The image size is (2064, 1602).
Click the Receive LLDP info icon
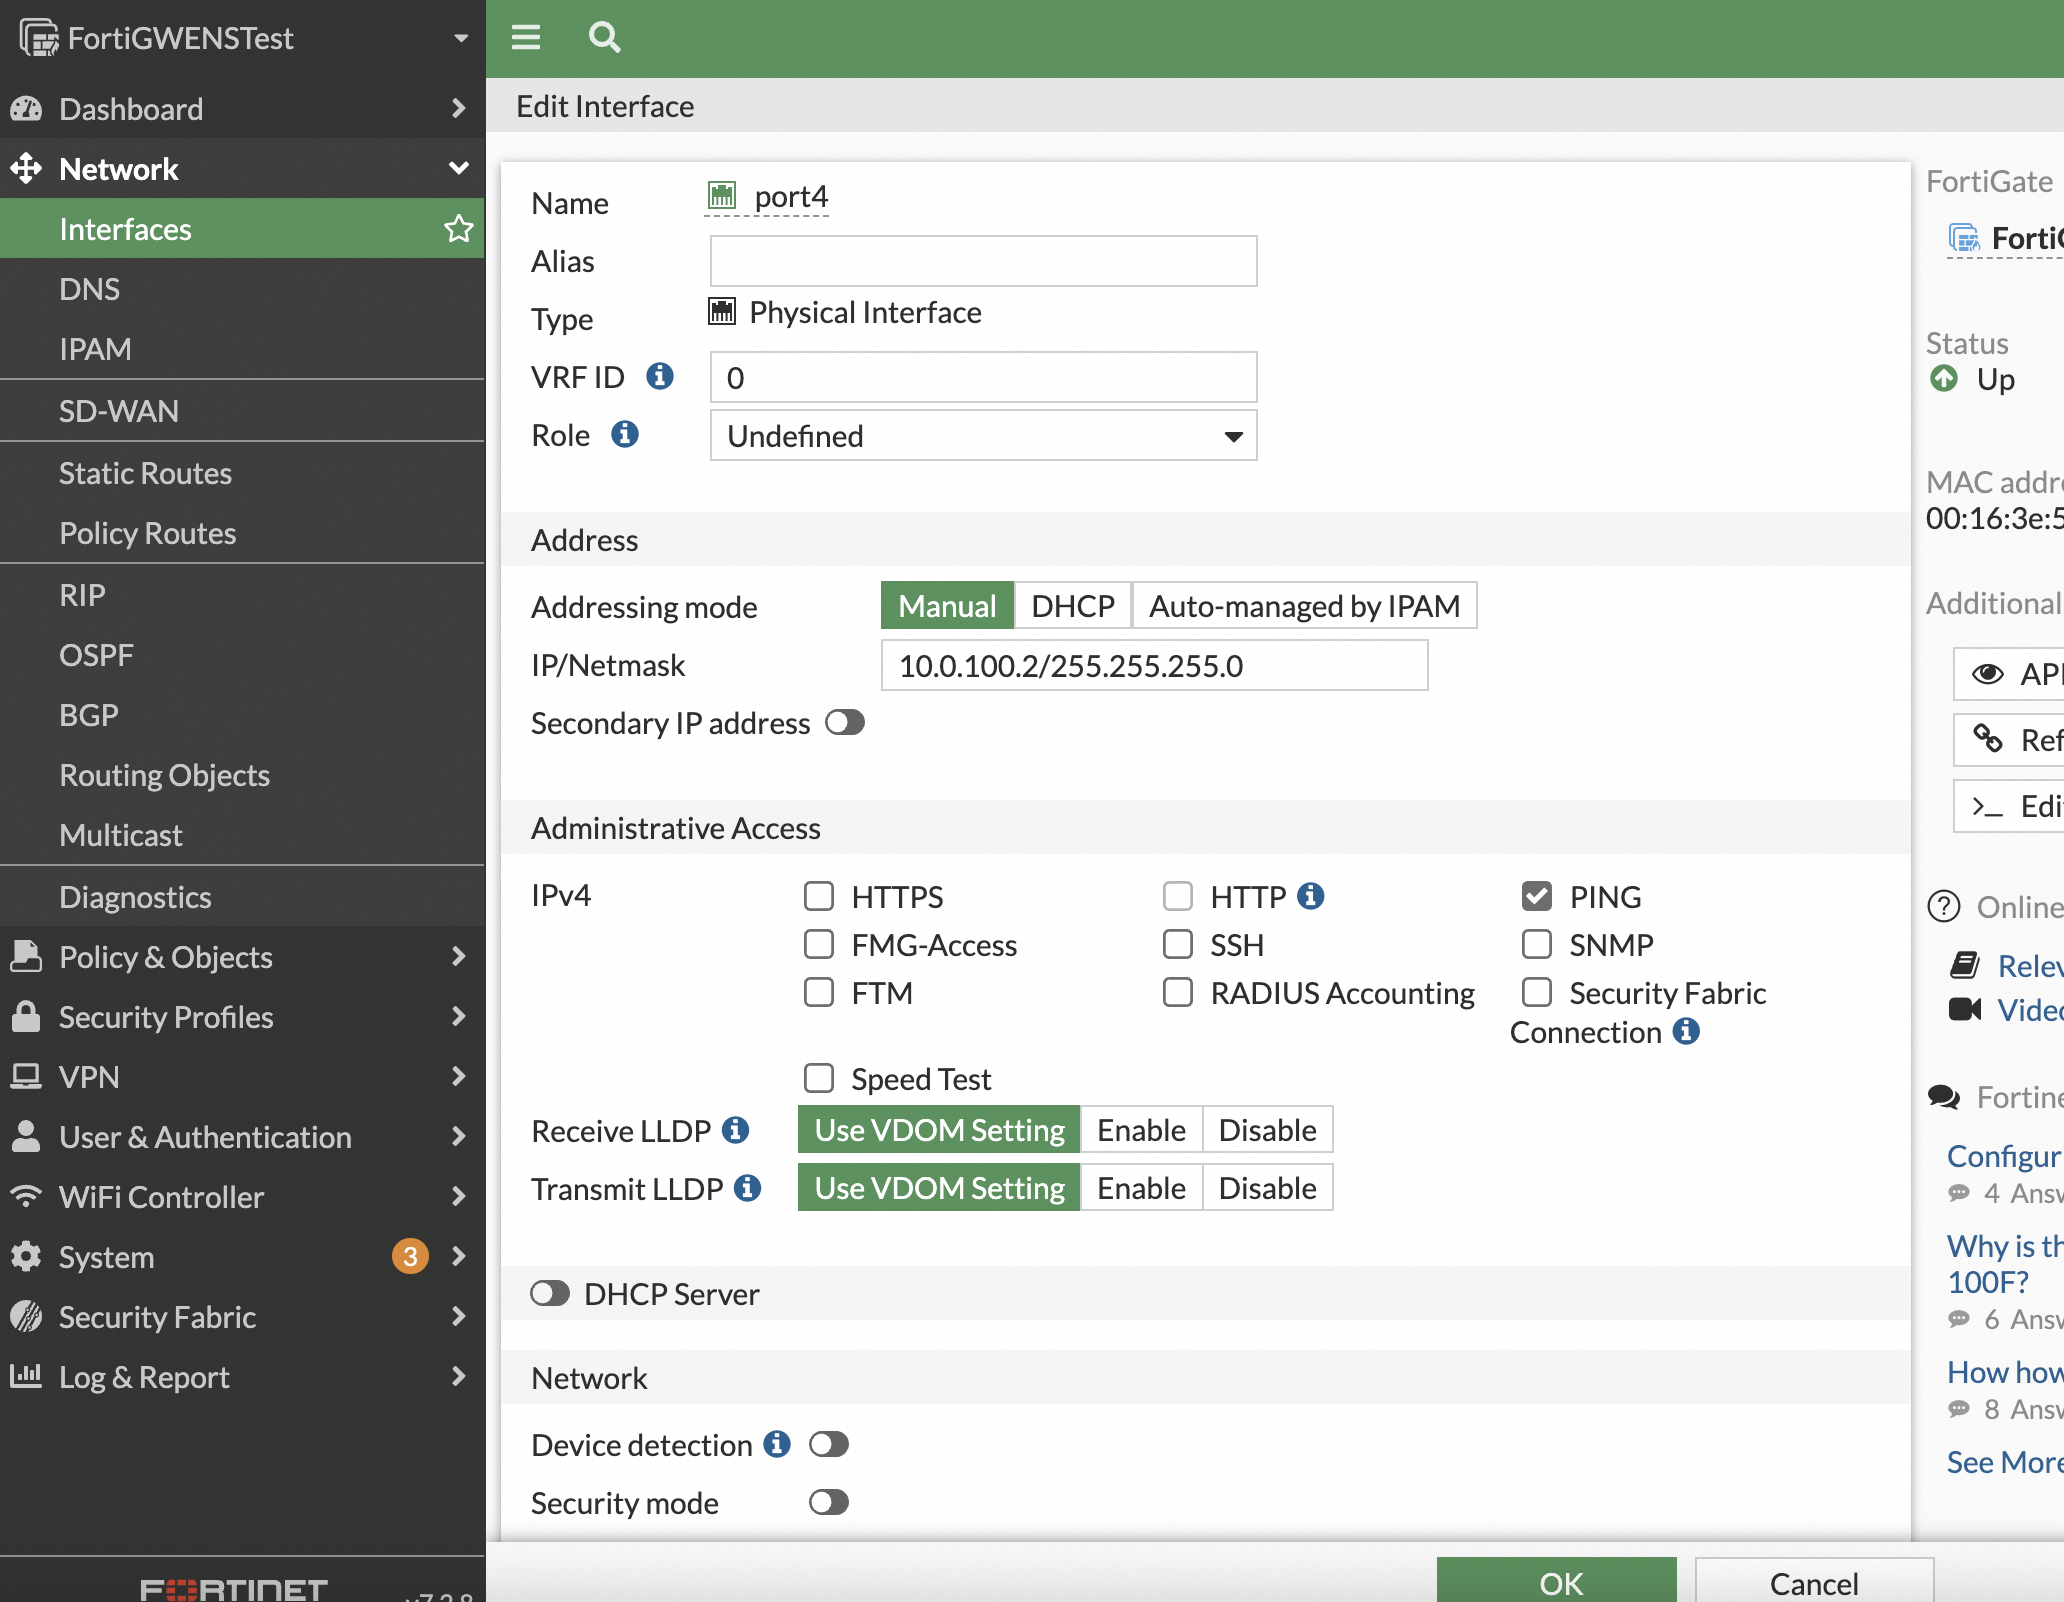point(736,1130)
